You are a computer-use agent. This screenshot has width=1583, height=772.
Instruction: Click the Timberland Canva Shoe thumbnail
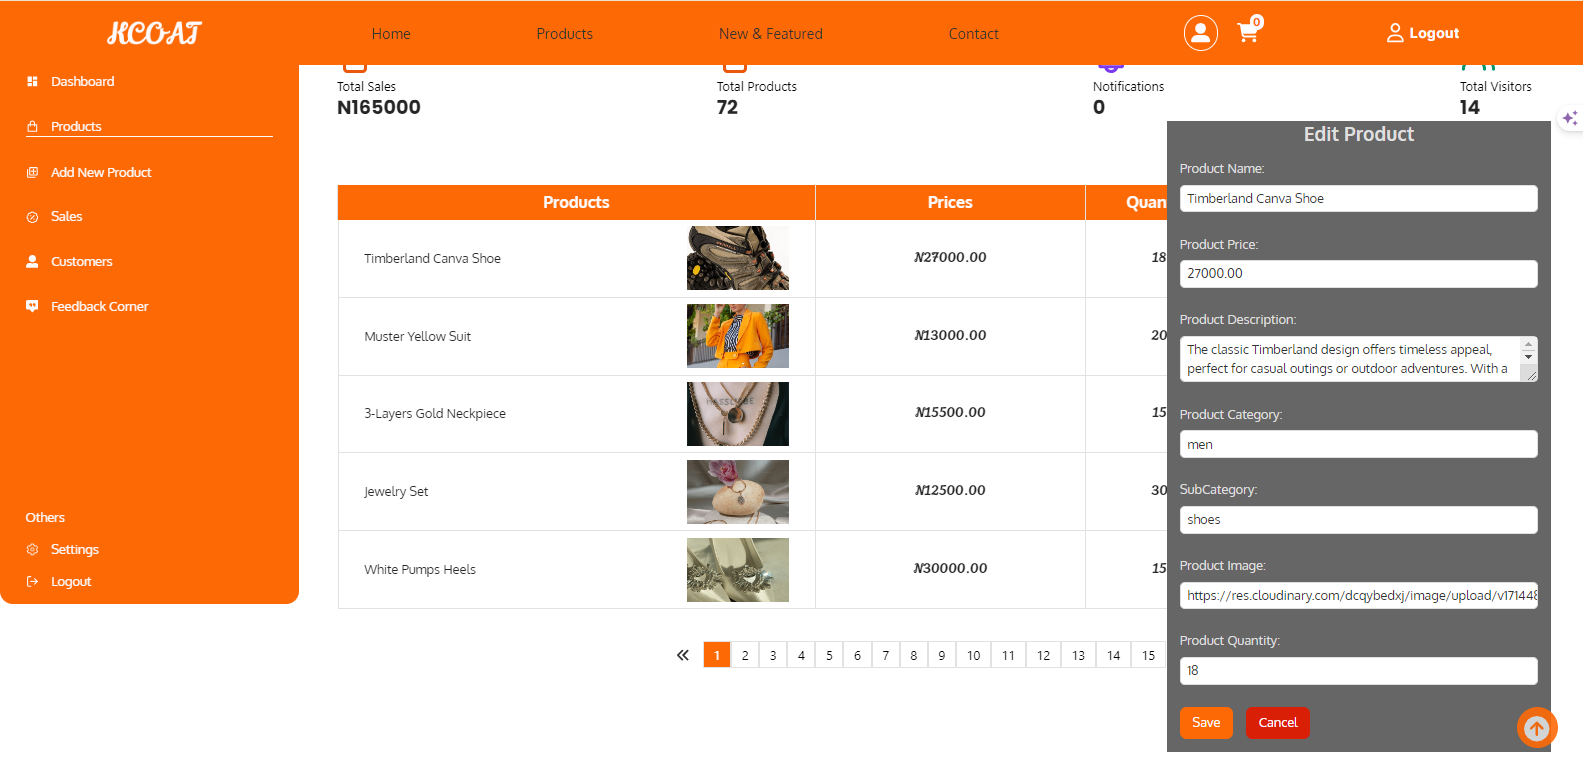pos(738,258)
